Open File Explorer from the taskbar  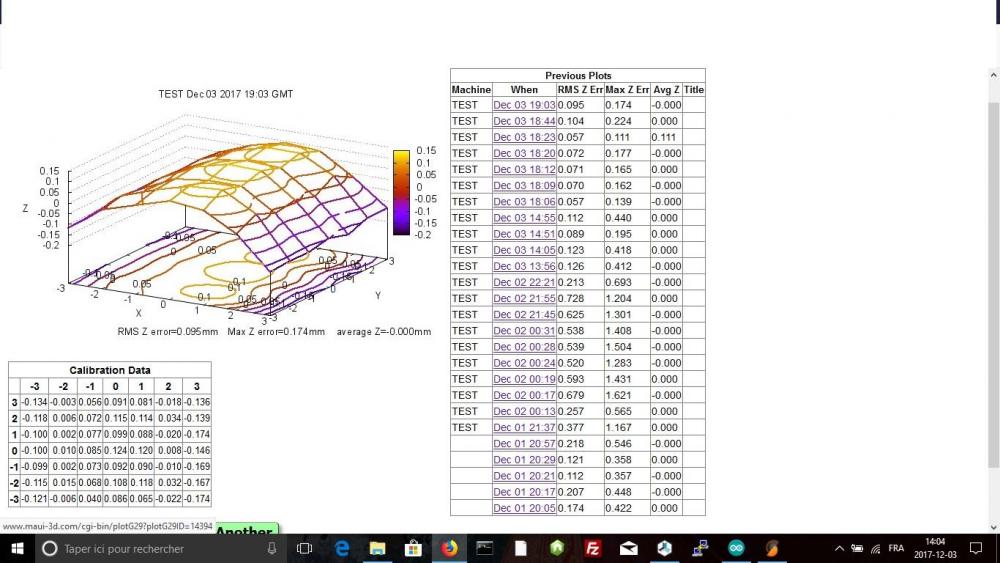(378, 548)
